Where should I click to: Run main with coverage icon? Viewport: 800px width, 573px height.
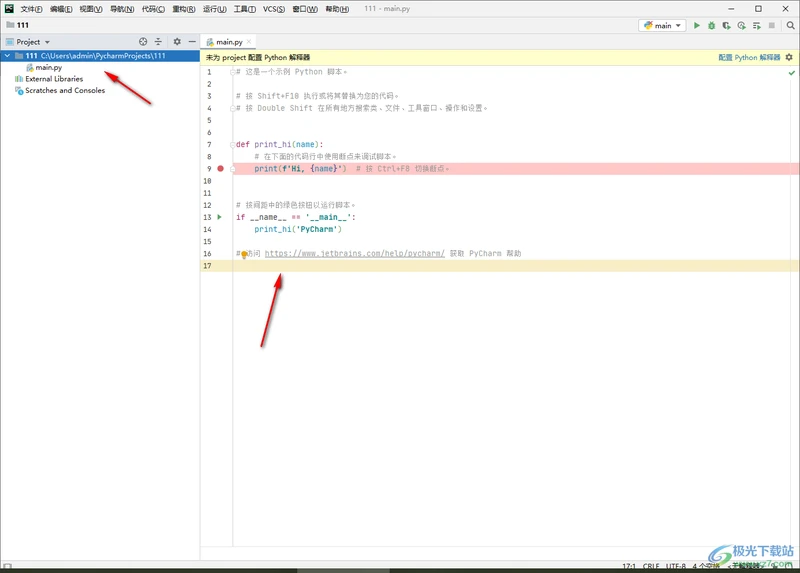(x=726, y=26)
